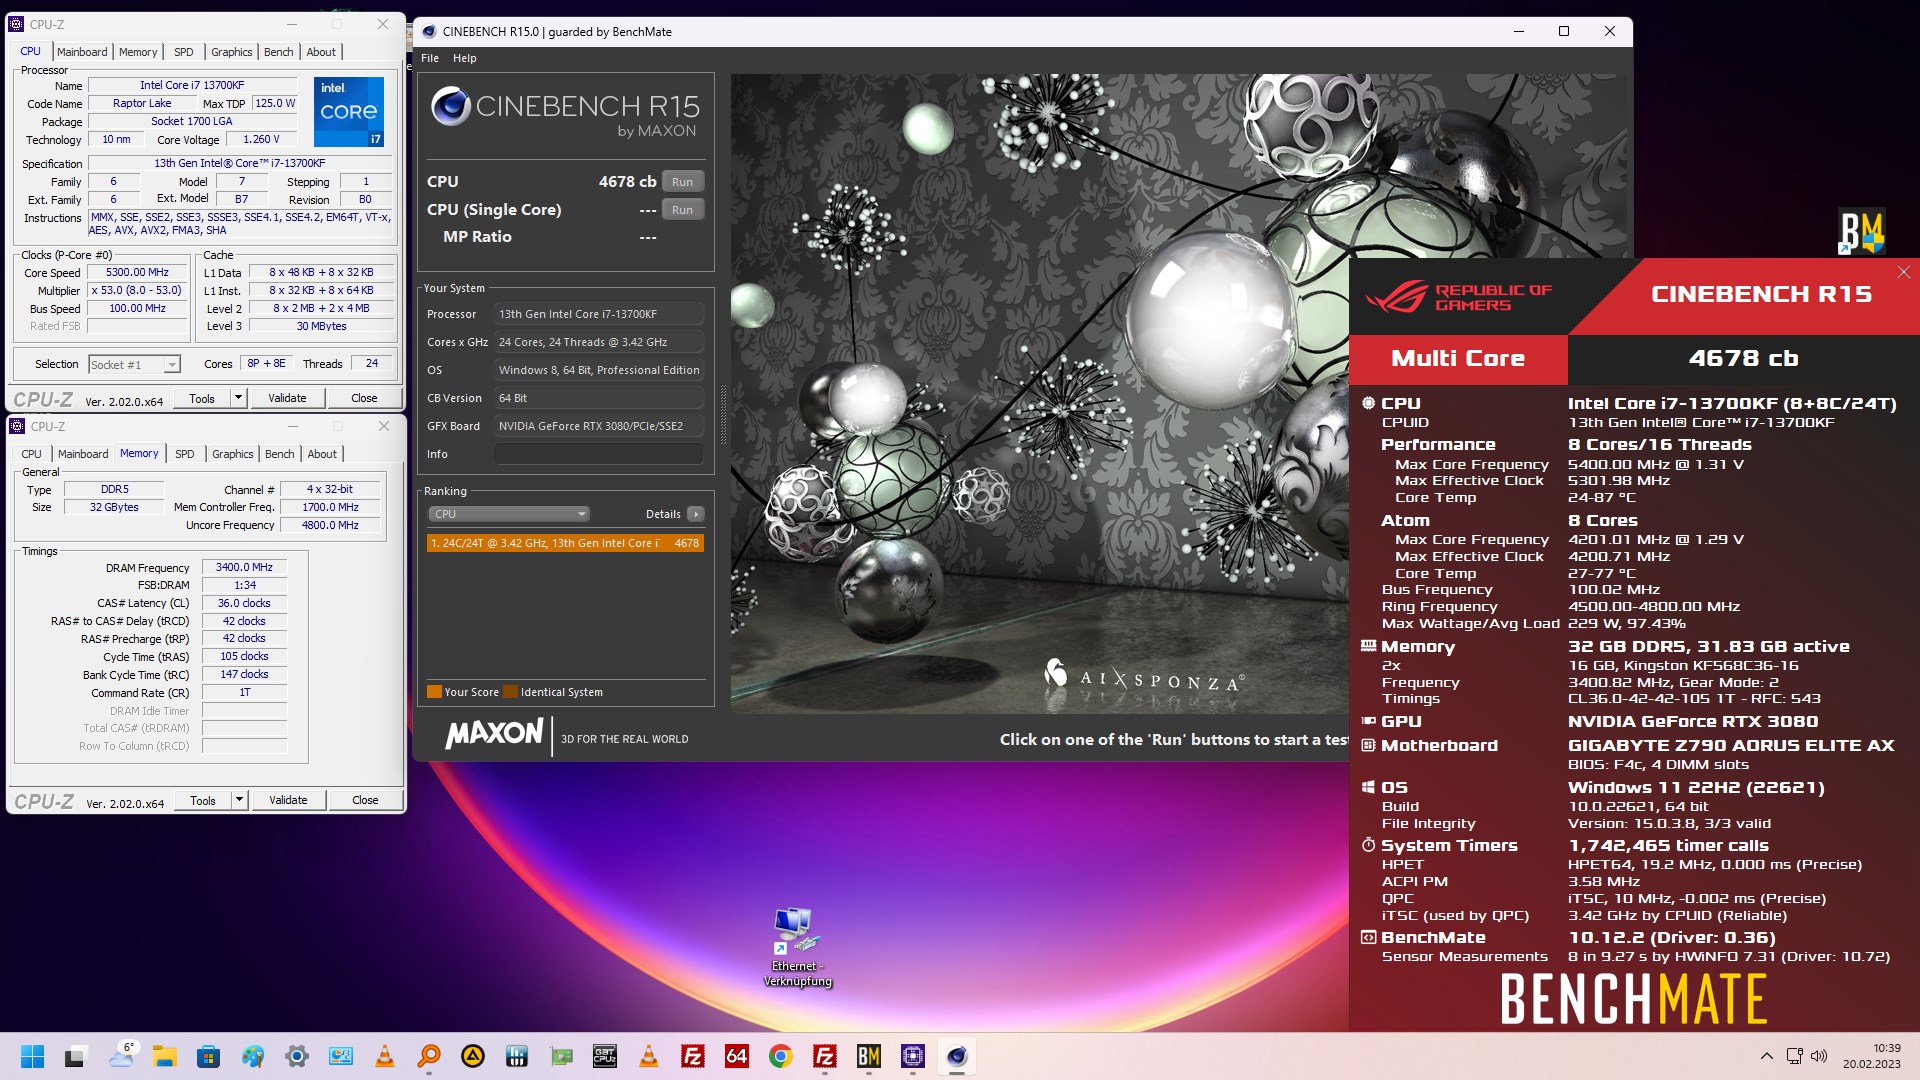Switch to SPD tab in CPU-Z processor window
This screenshot has height=1080, width=1920.
point(184,52)
